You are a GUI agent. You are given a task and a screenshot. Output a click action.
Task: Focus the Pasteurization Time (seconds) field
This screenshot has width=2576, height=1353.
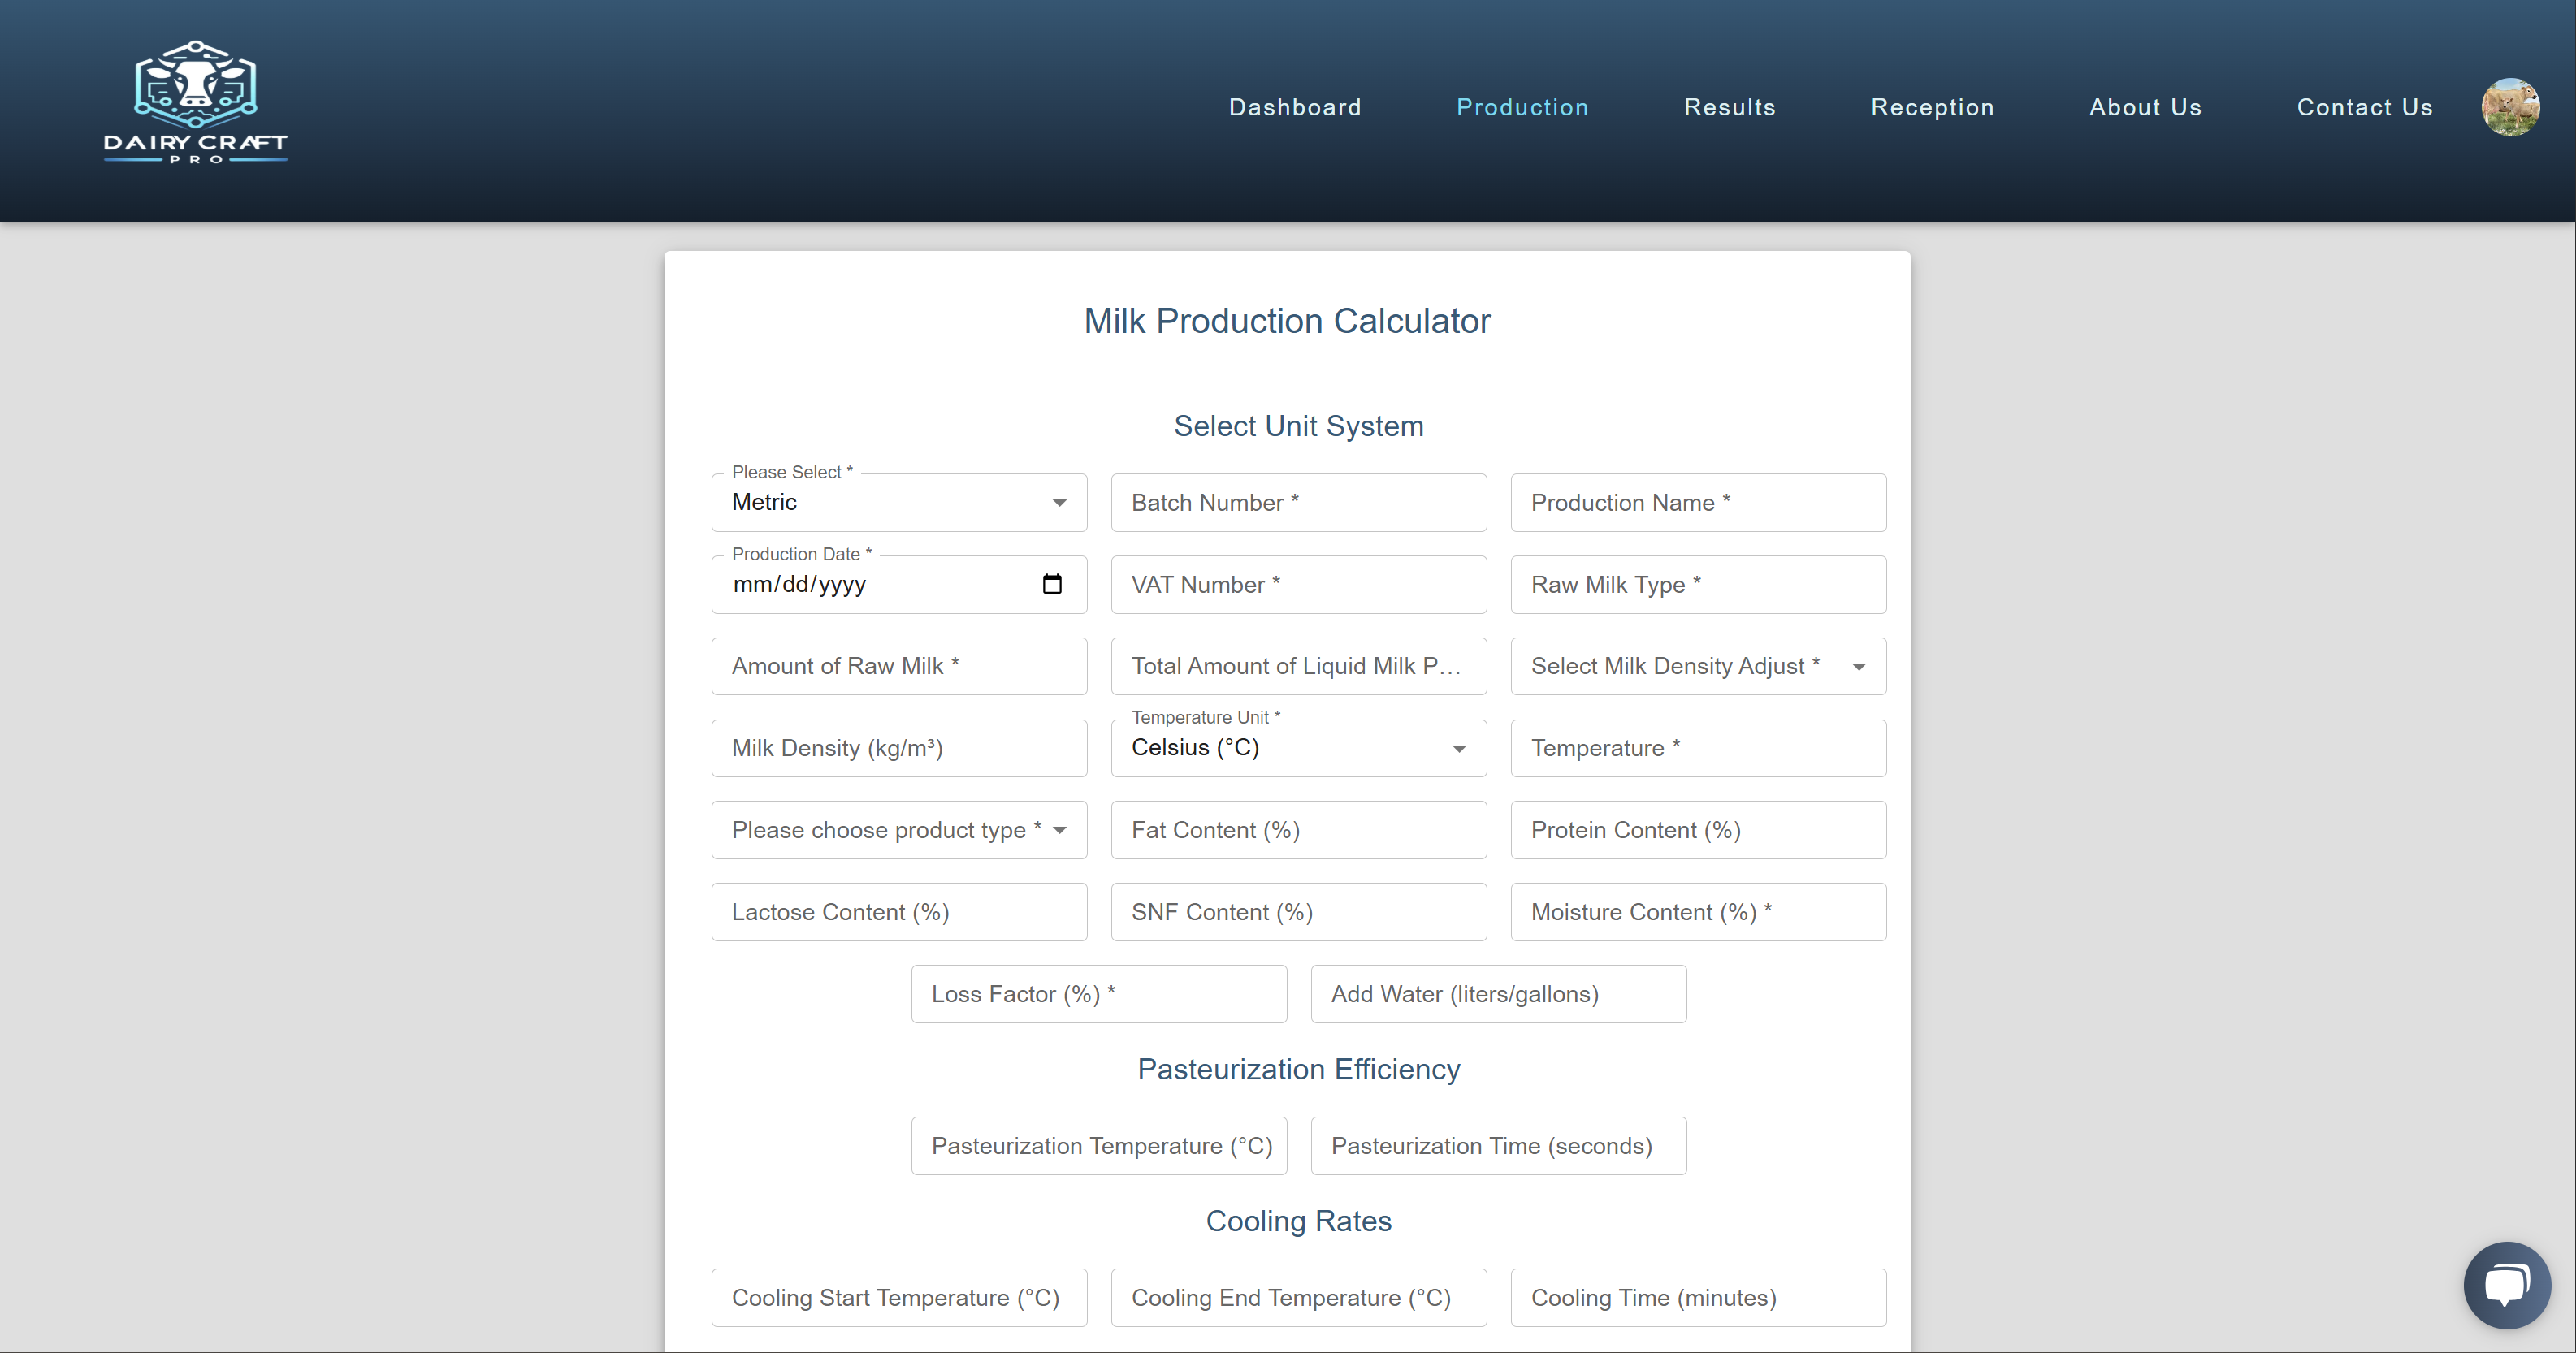(1497, 1146)
